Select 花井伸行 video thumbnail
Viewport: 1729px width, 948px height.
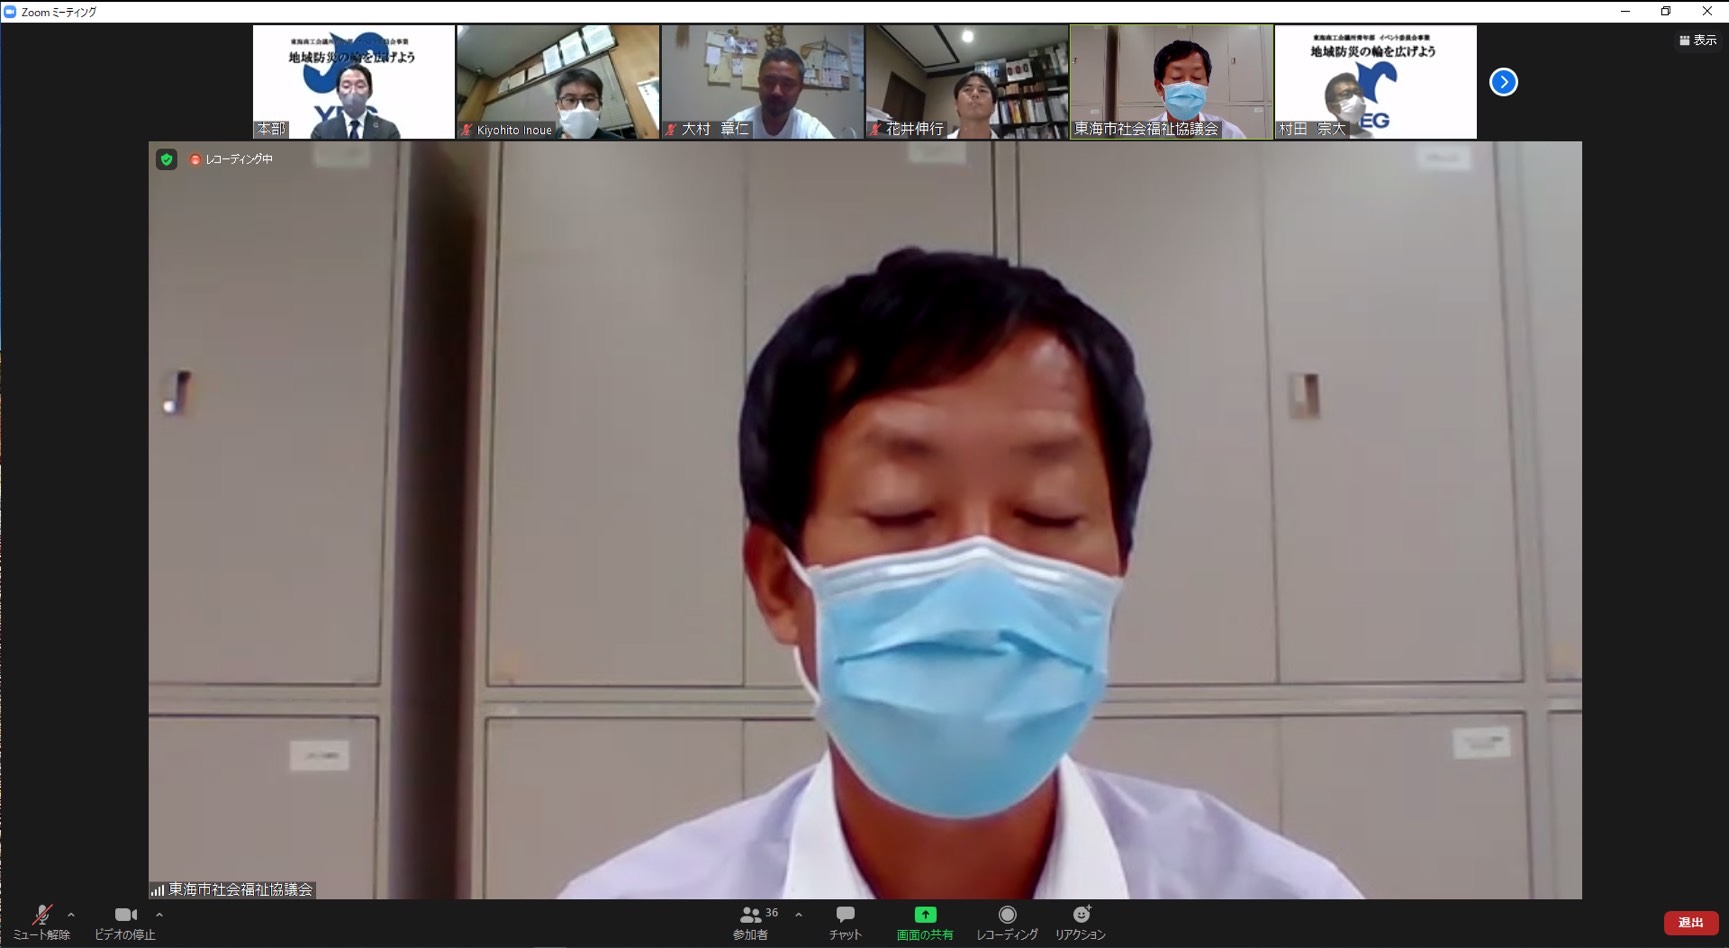tap(967, 82)
